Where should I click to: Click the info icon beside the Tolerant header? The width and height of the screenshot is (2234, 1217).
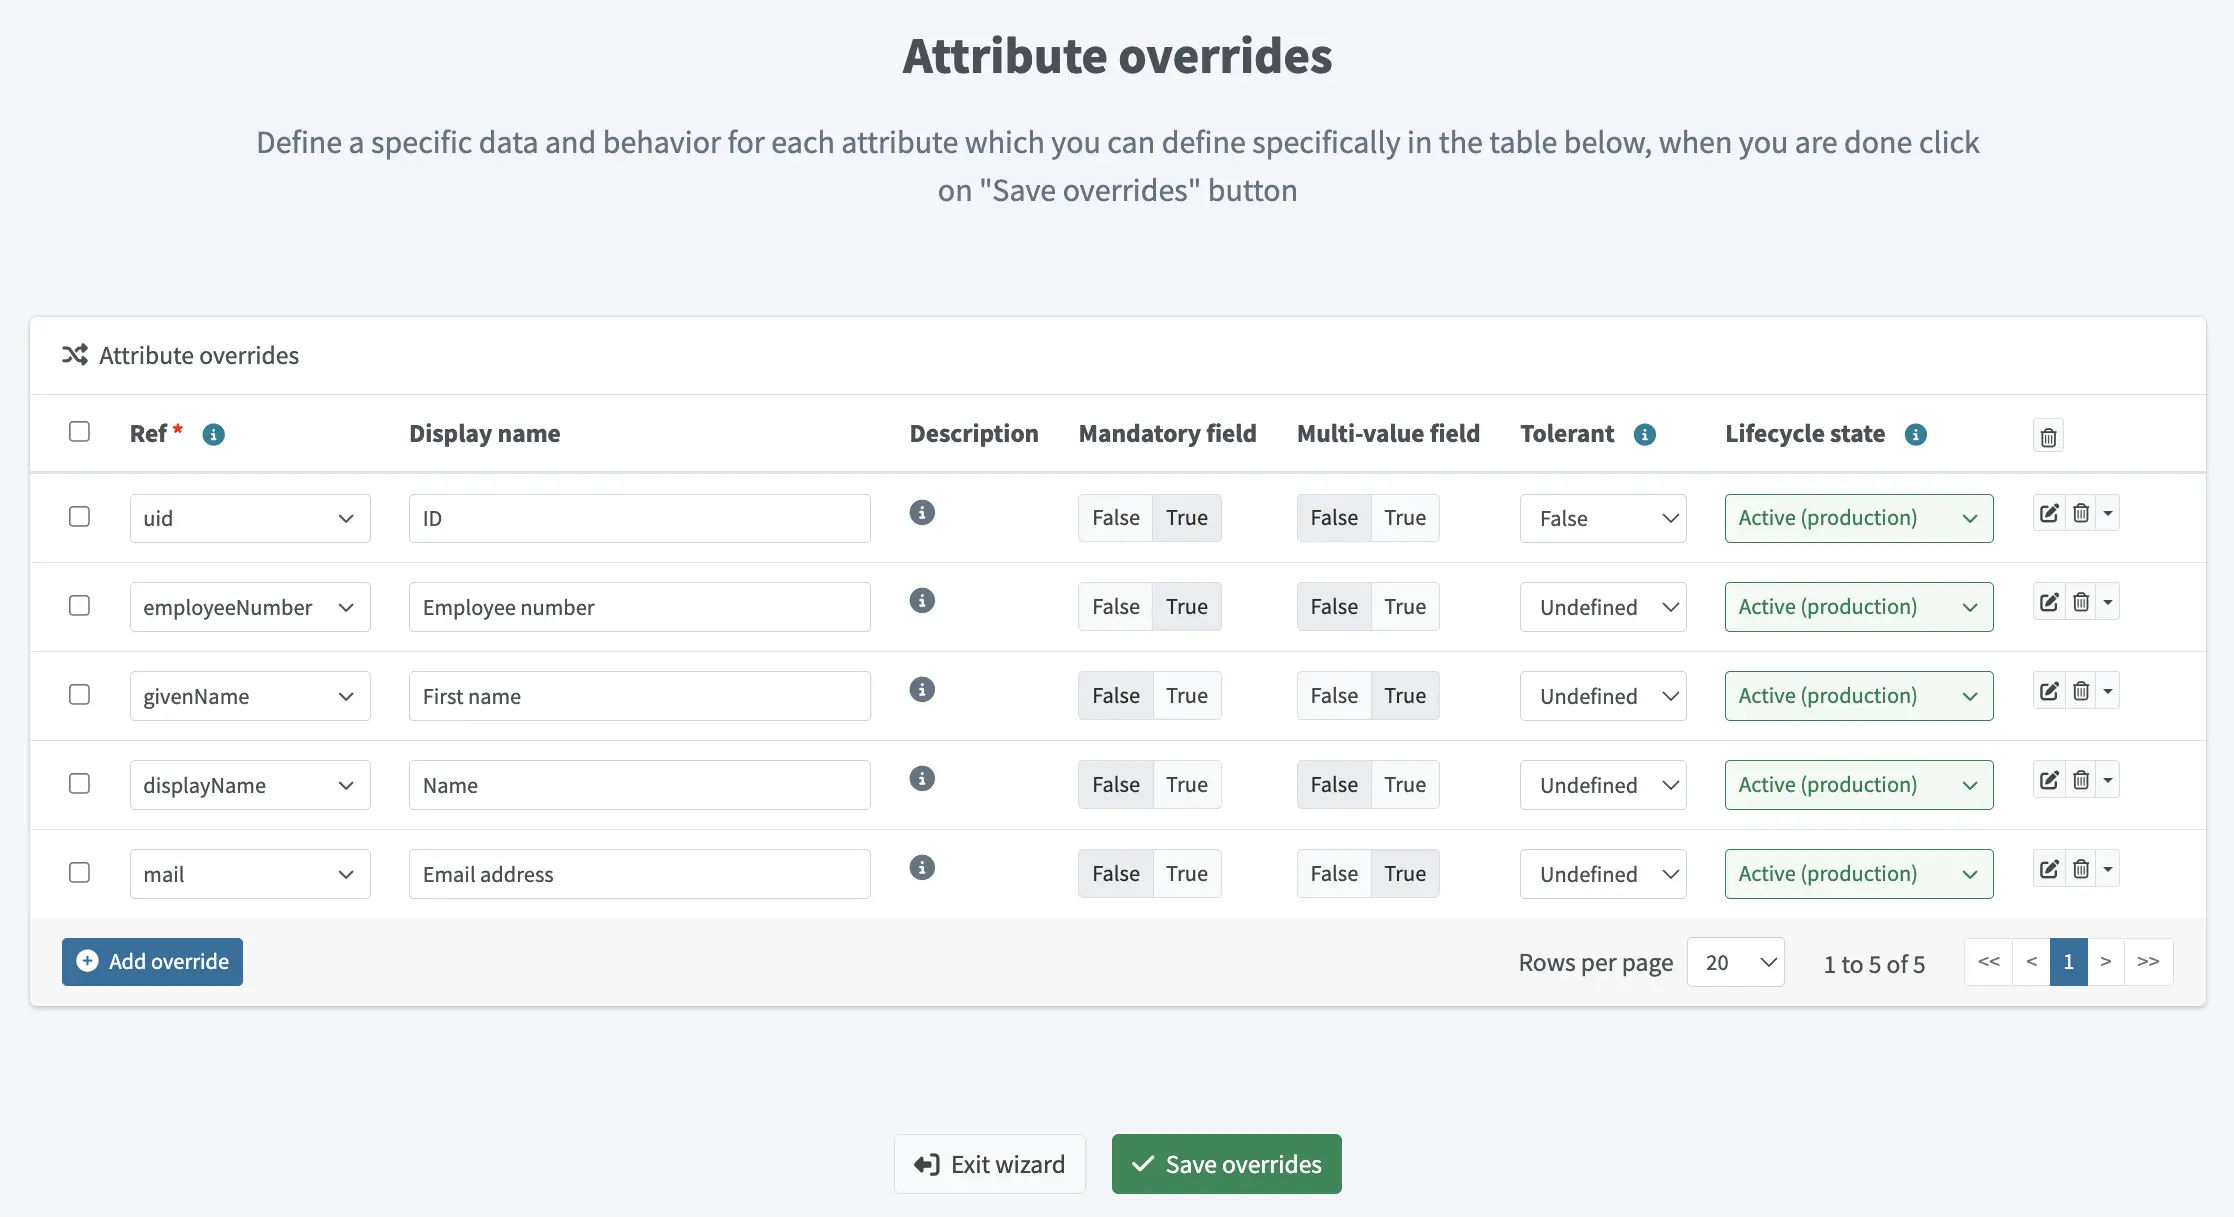[1646, 434]
